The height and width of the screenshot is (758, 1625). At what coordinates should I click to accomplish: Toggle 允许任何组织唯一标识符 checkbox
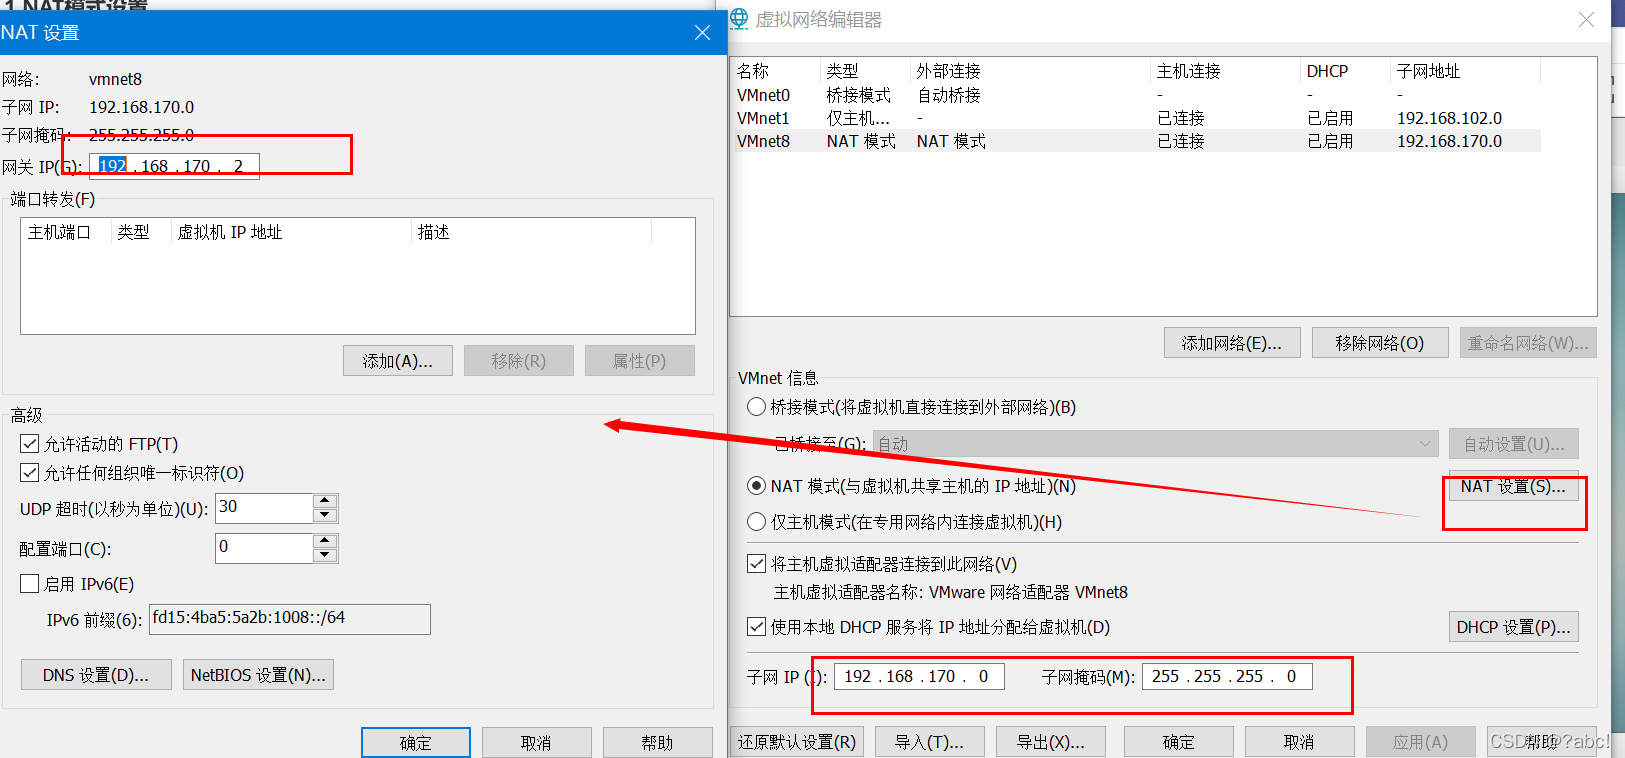pyautogui.click(x=30, y=473)
